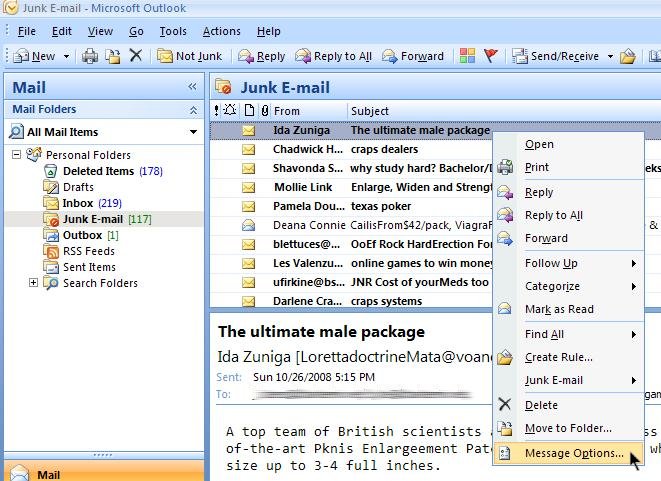Click the Move to Folder toolbar icon

click(113, 56)
